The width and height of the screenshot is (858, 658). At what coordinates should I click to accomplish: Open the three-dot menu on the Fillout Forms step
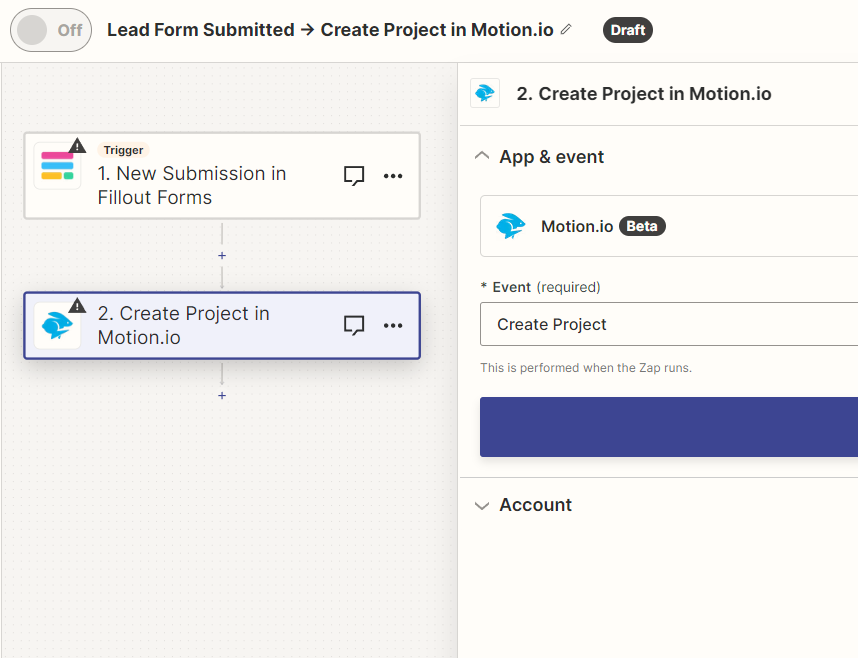(393, 176)
